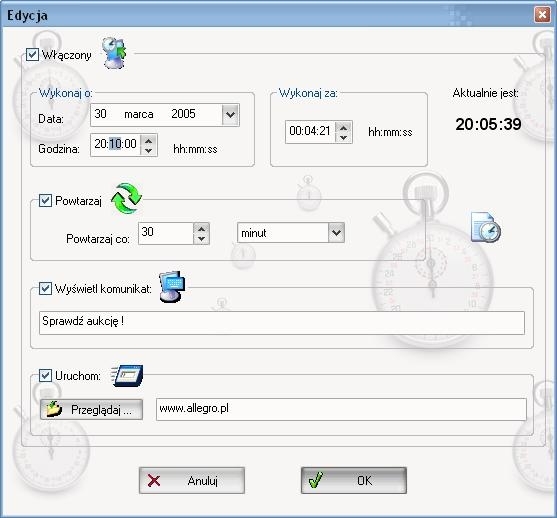
Task: Uncheck the Powtarzaj checkbox
Action: click(x=45, y=200)
